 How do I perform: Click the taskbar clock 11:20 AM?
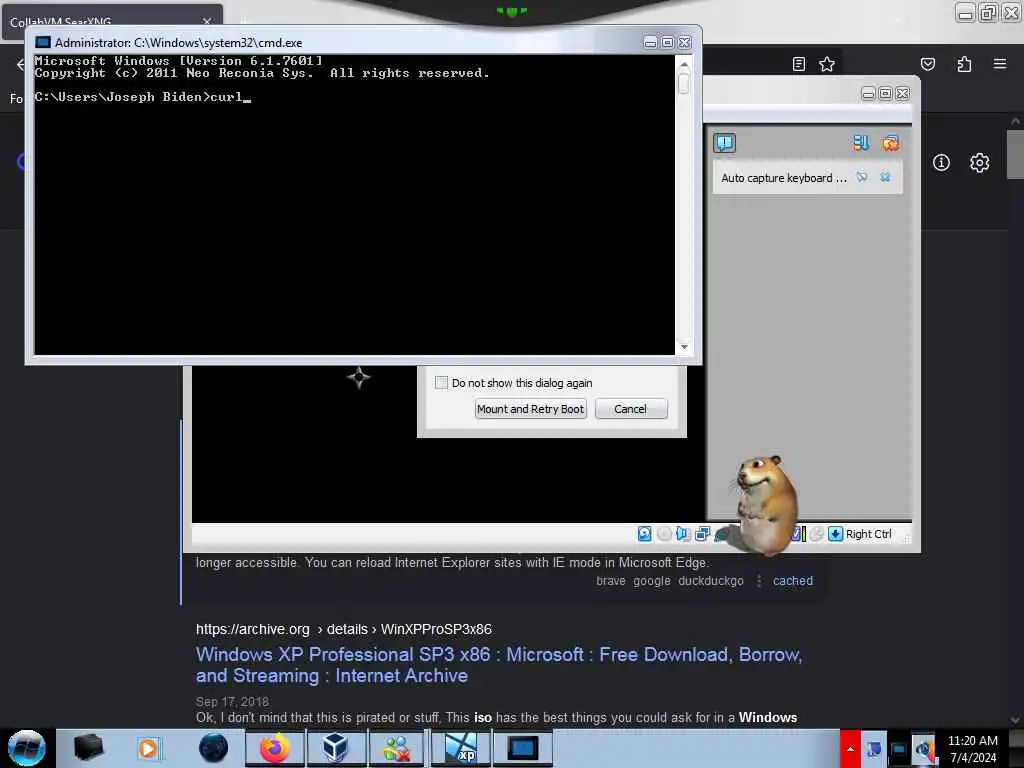(x=972, y=748)
